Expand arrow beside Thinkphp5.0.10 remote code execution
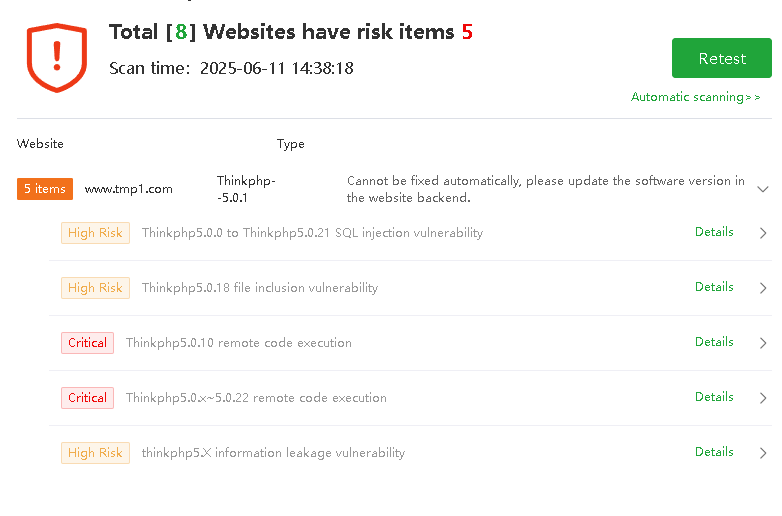 point(763,343)
